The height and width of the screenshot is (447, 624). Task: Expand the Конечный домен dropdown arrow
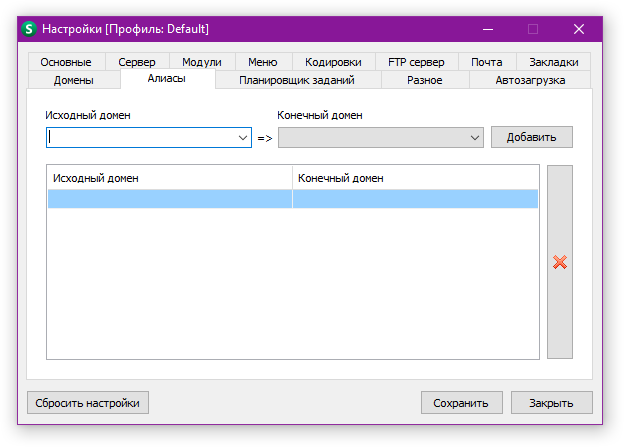(x=476, y=137)
